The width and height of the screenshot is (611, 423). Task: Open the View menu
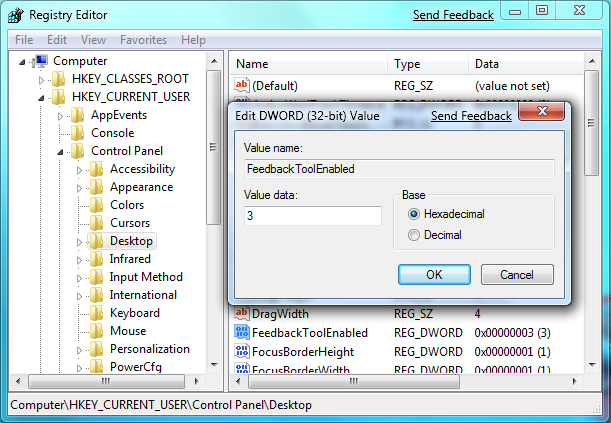(x=94, y=40)
